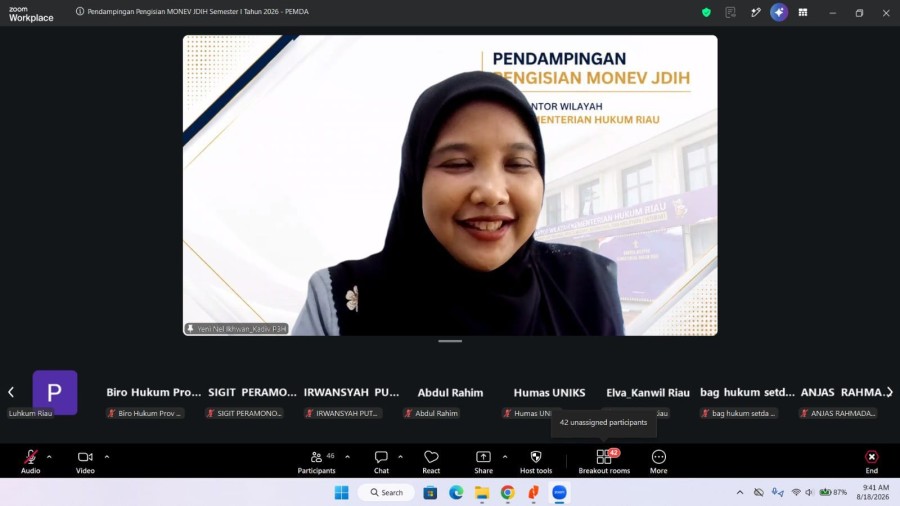Select the Biro Hukum Prov participant tile
Viewport: 900px width, 506px height.
[x=154, y=394]
